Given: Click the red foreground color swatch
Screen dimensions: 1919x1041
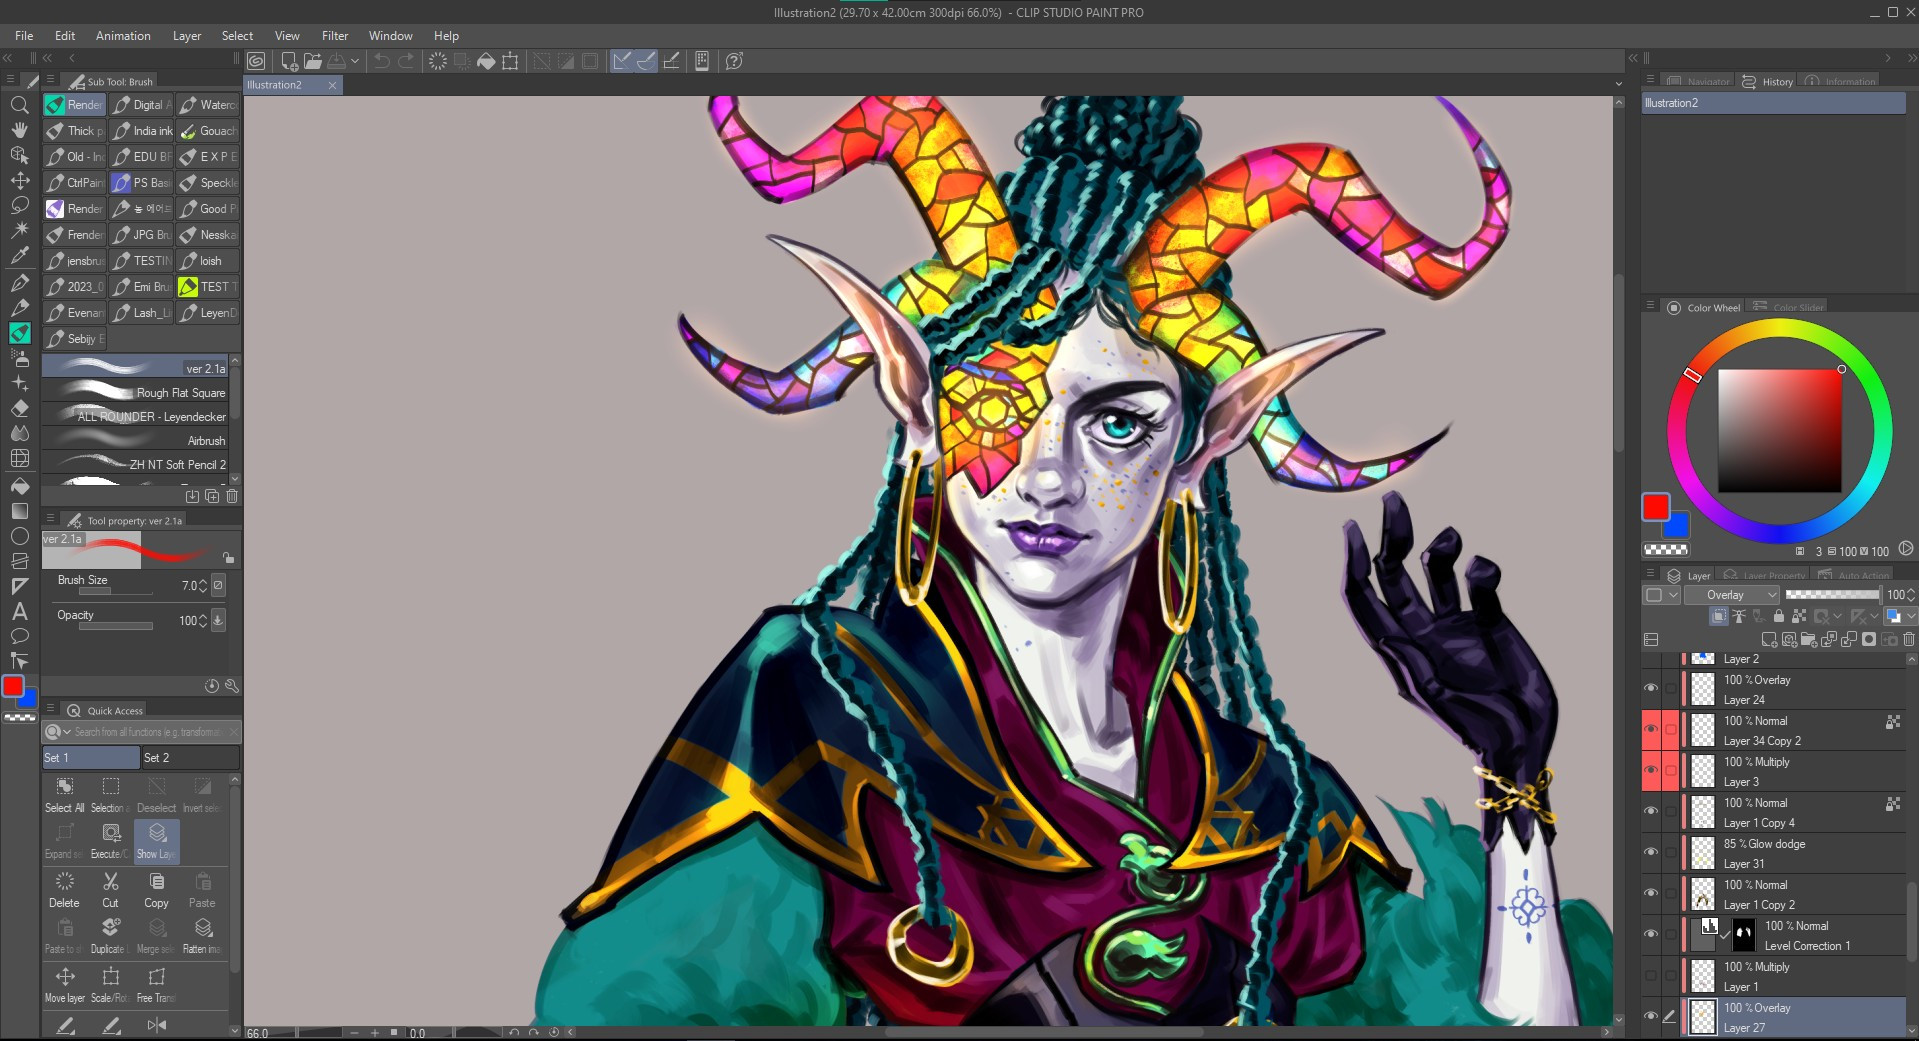Looking at the screenshot, I should tap(1655, 507).
